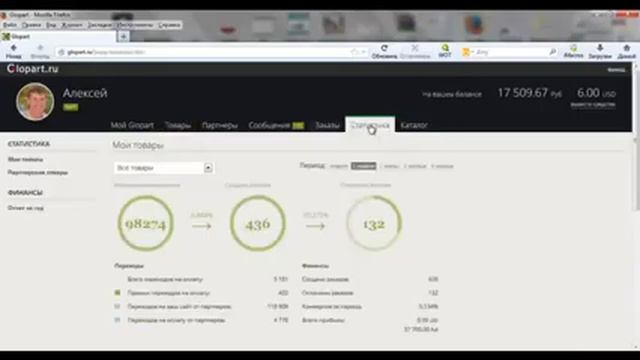Select the Glopart browser tab
Image resolution: width=640 pixels, height=360 pixels.
coord(58,36)
